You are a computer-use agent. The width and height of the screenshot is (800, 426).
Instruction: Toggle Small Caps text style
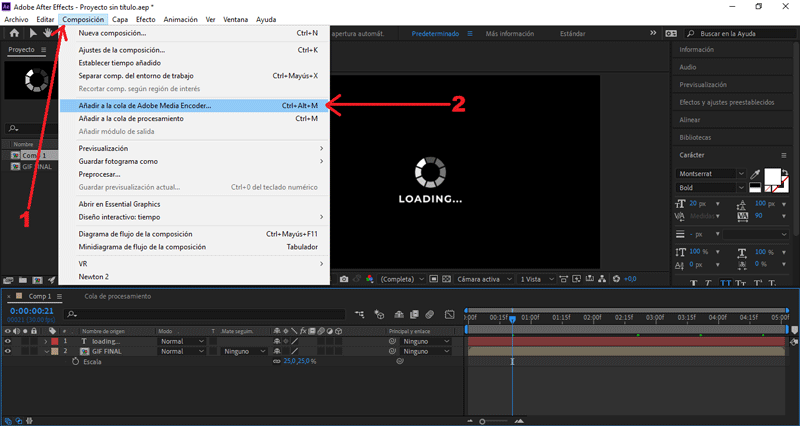(741, 283)
